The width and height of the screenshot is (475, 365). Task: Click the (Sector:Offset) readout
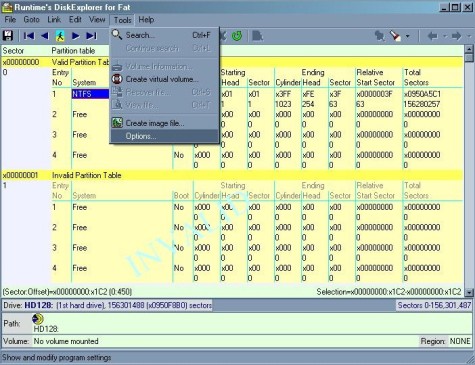(67, 292)
